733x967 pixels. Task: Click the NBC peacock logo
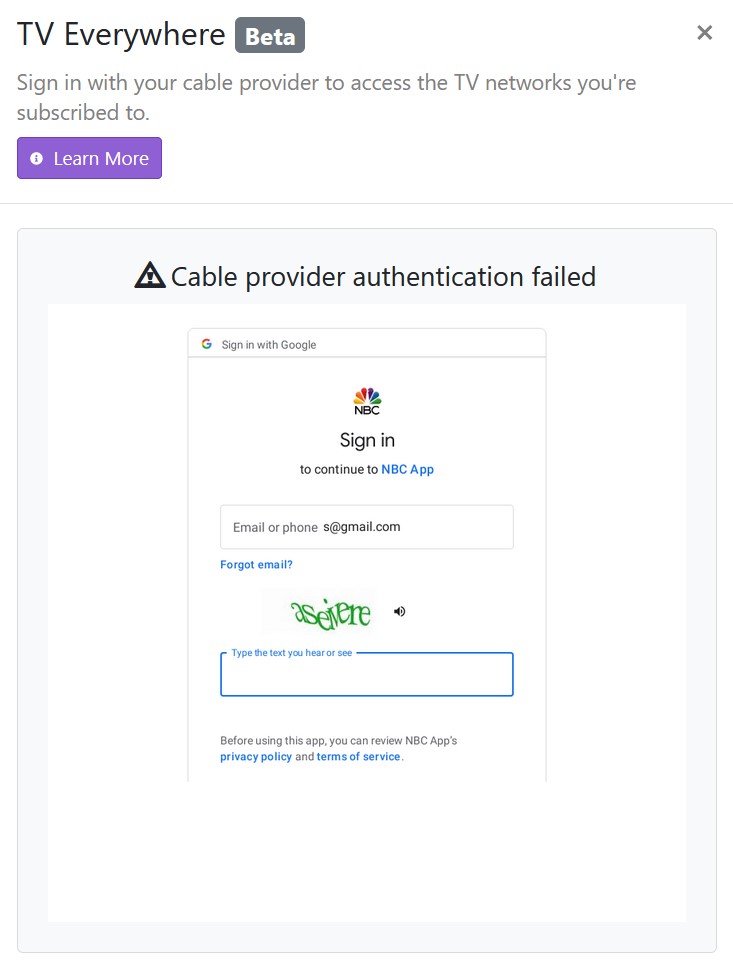(367, 400)
